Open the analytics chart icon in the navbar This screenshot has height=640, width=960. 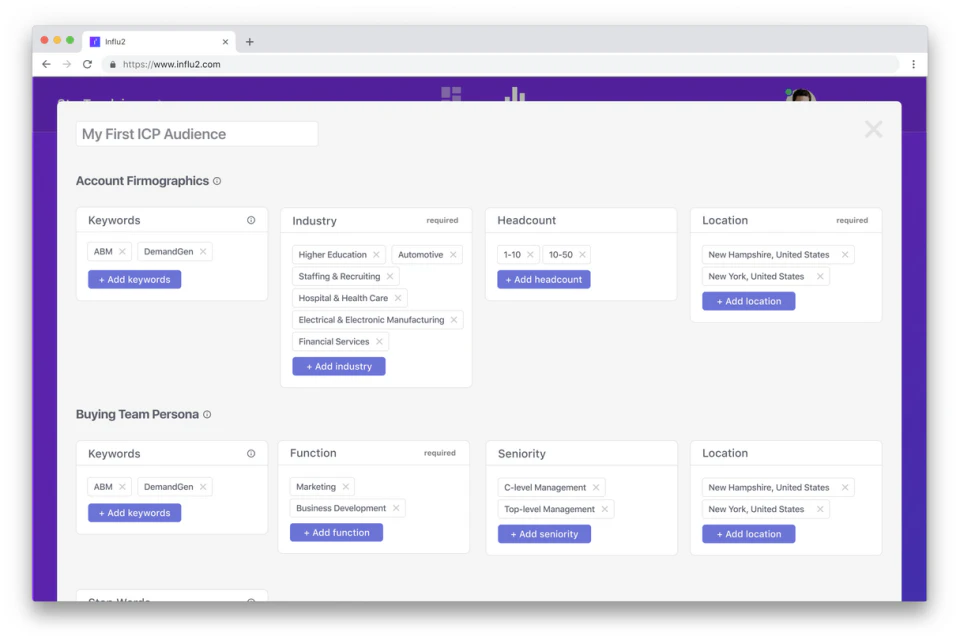513,96
